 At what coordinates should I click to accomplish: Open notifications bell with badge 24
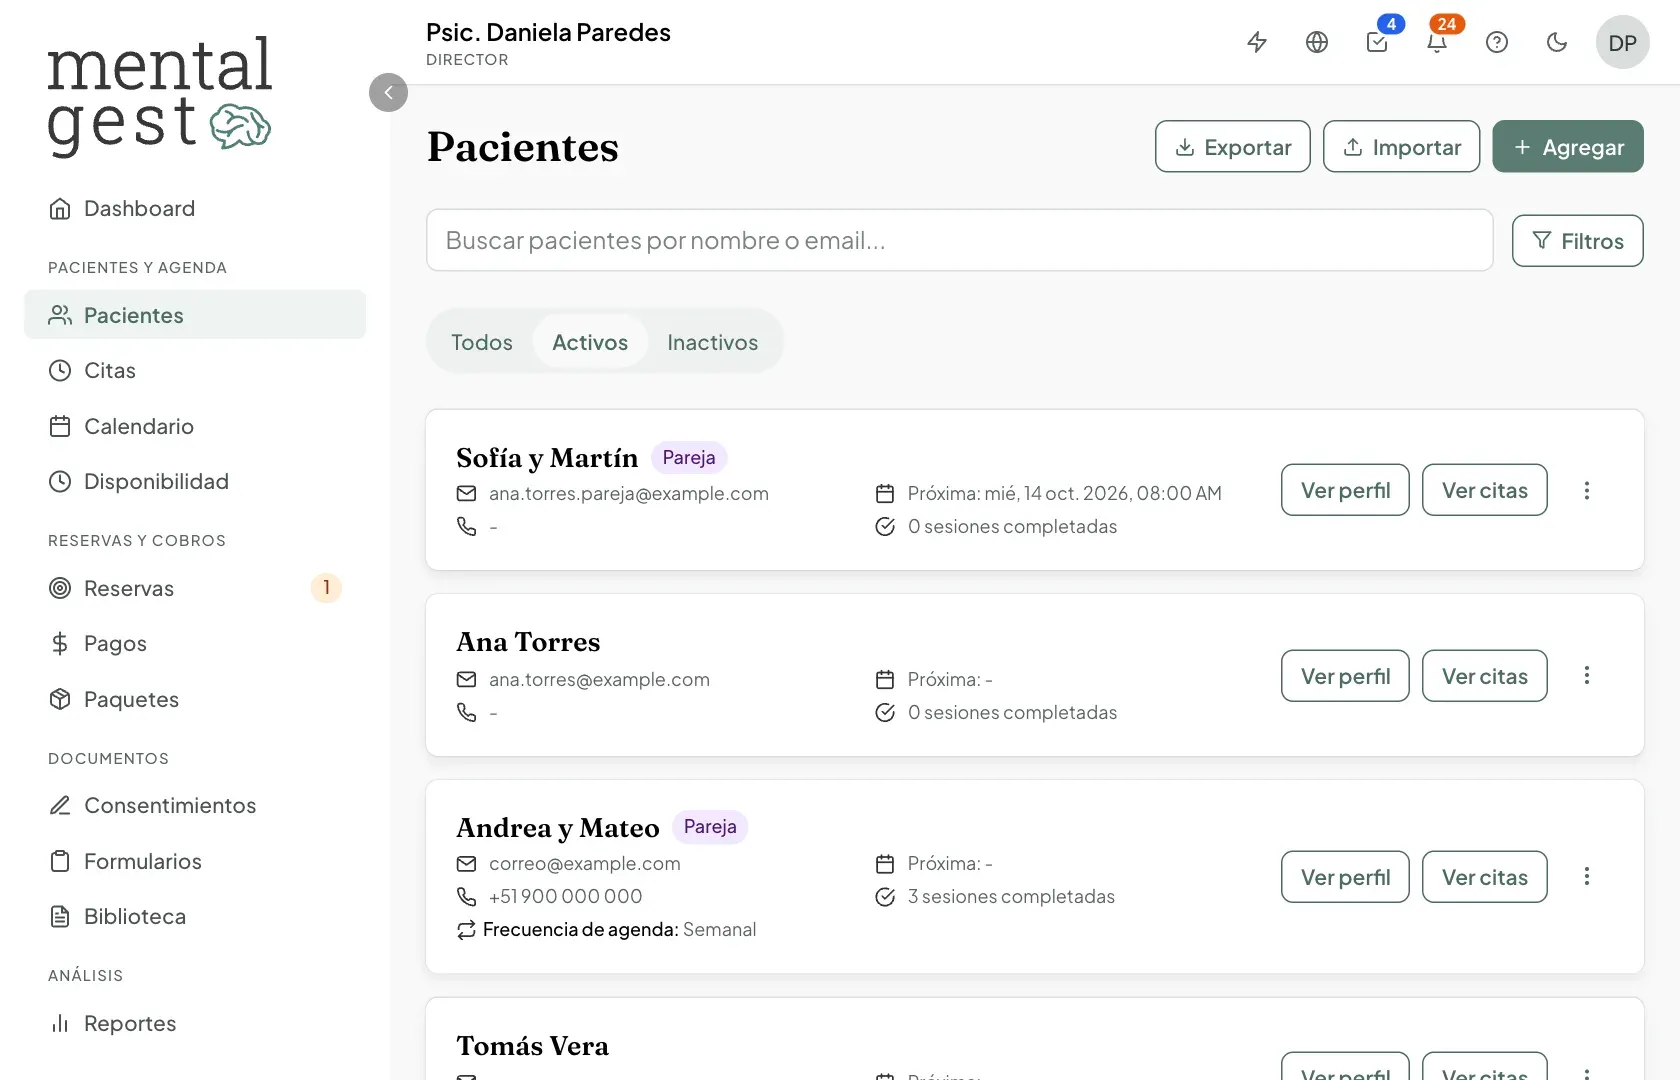pyautogui.click(x=1437, y=41)
